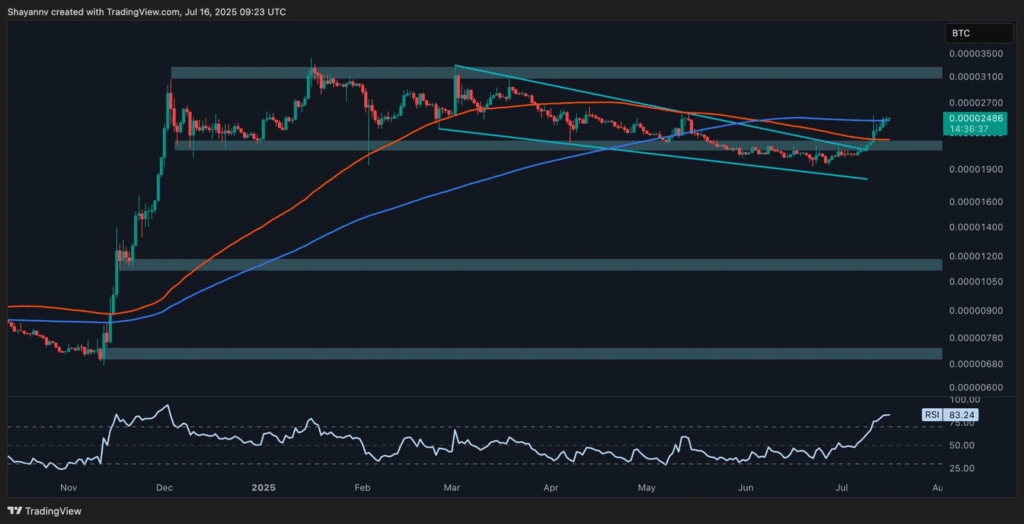Viewport: 1024px width, 524px height.
Task: Click the 2025 label on time axis
Action: tap(264, 487)
